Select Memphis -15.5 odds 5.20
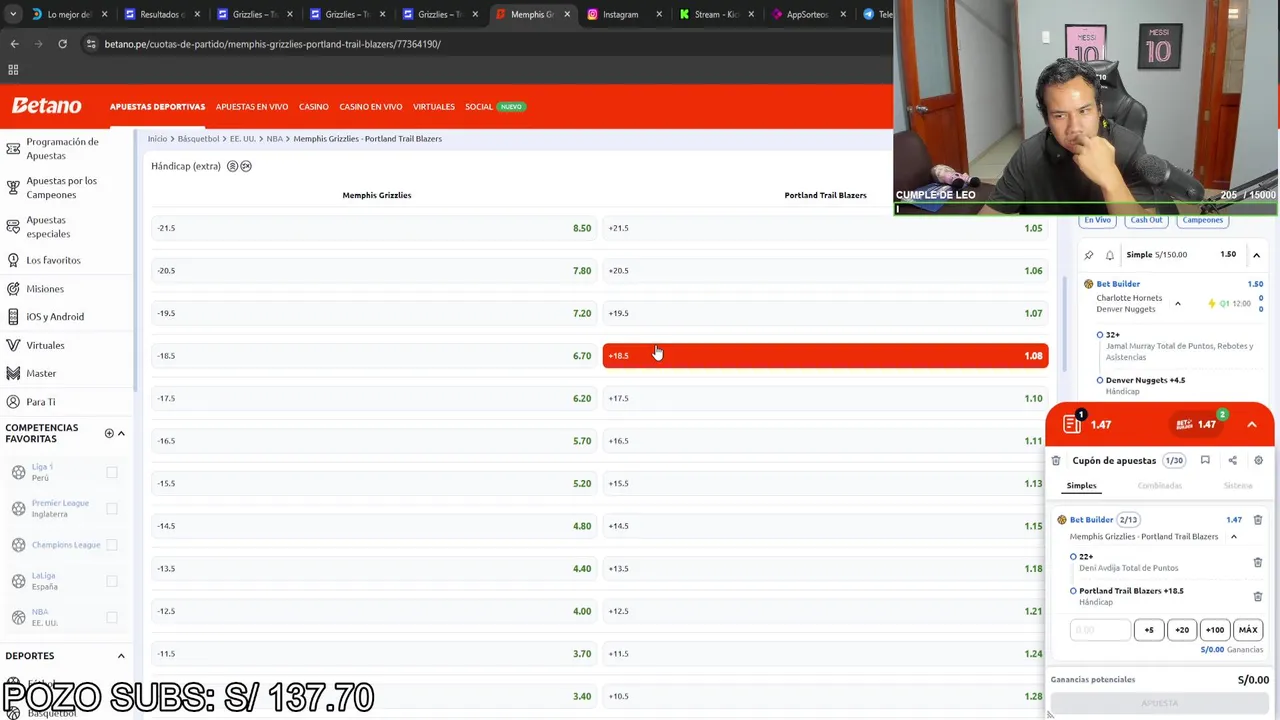This screenshot has width=1280, height=720. click(x=374, y=483)
